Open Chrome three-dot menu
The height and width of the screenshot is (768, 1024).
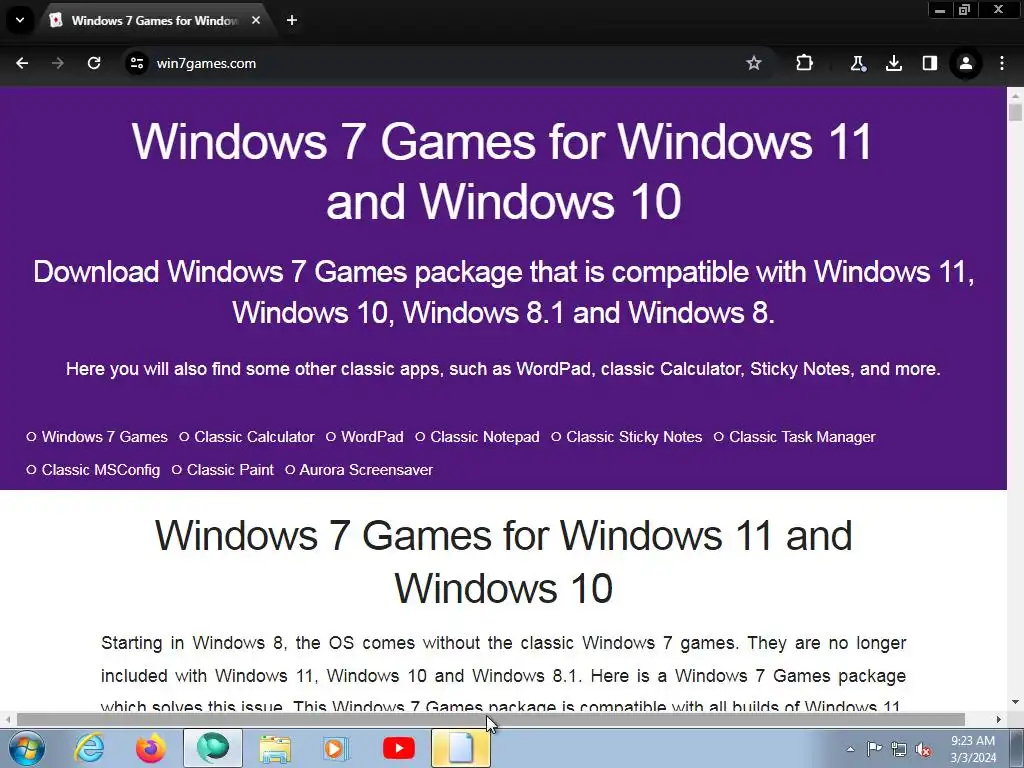click(1002, 63)
